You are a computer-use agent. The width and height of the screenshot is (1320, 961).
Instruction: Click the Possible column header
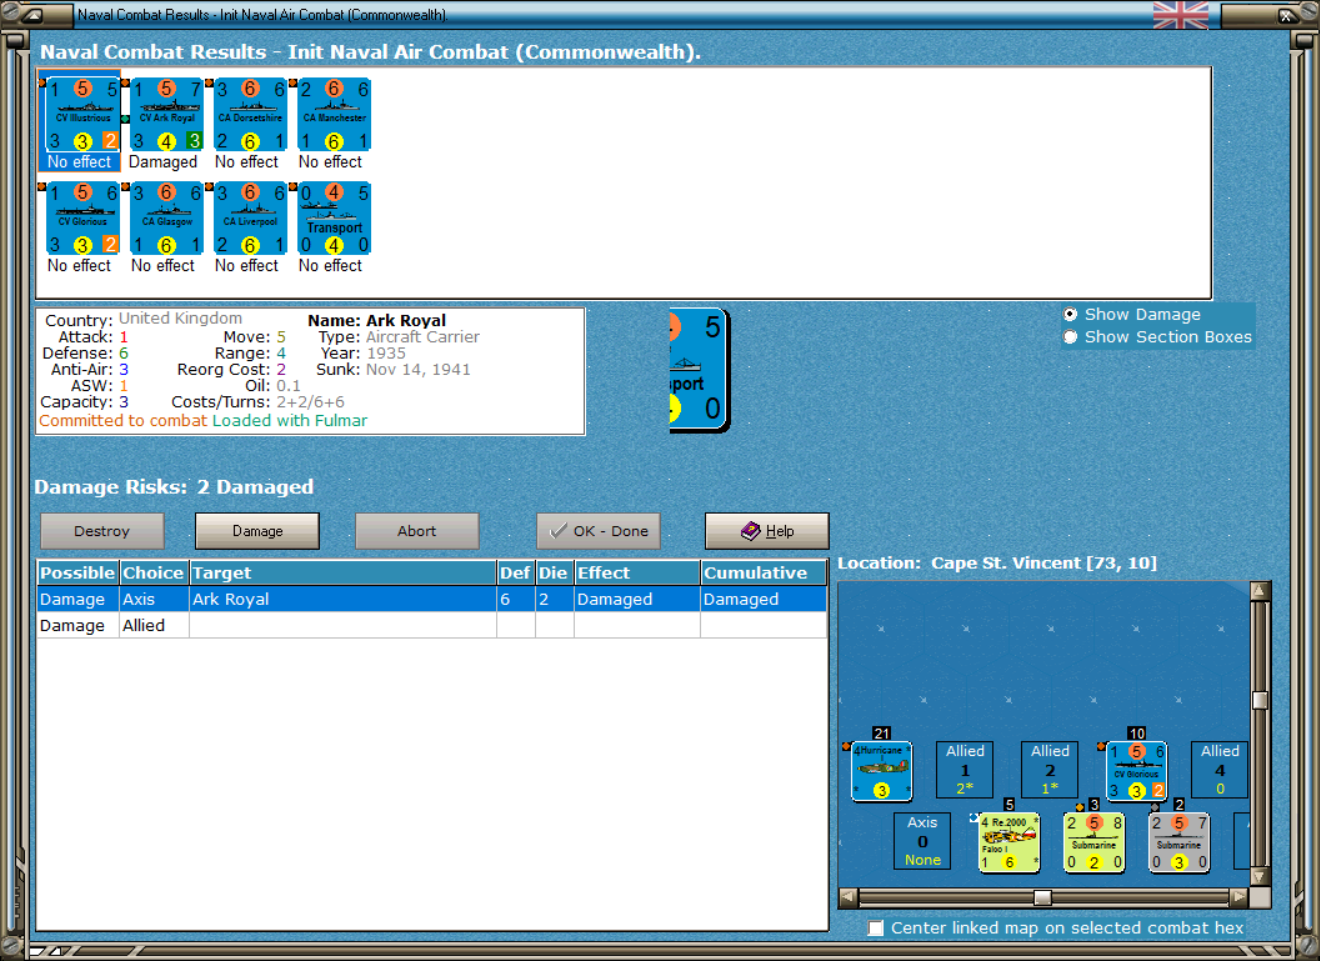78,573
